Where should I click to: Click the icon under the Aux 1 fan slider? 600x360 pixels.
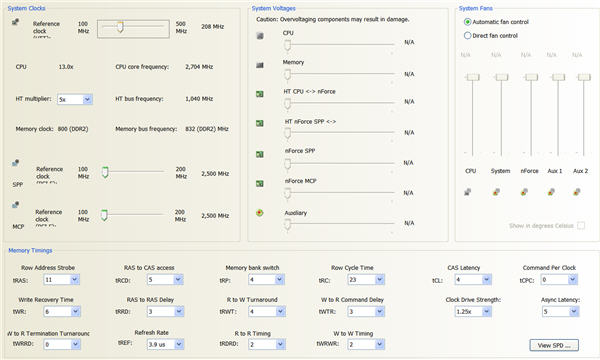[x=551, y=192]
